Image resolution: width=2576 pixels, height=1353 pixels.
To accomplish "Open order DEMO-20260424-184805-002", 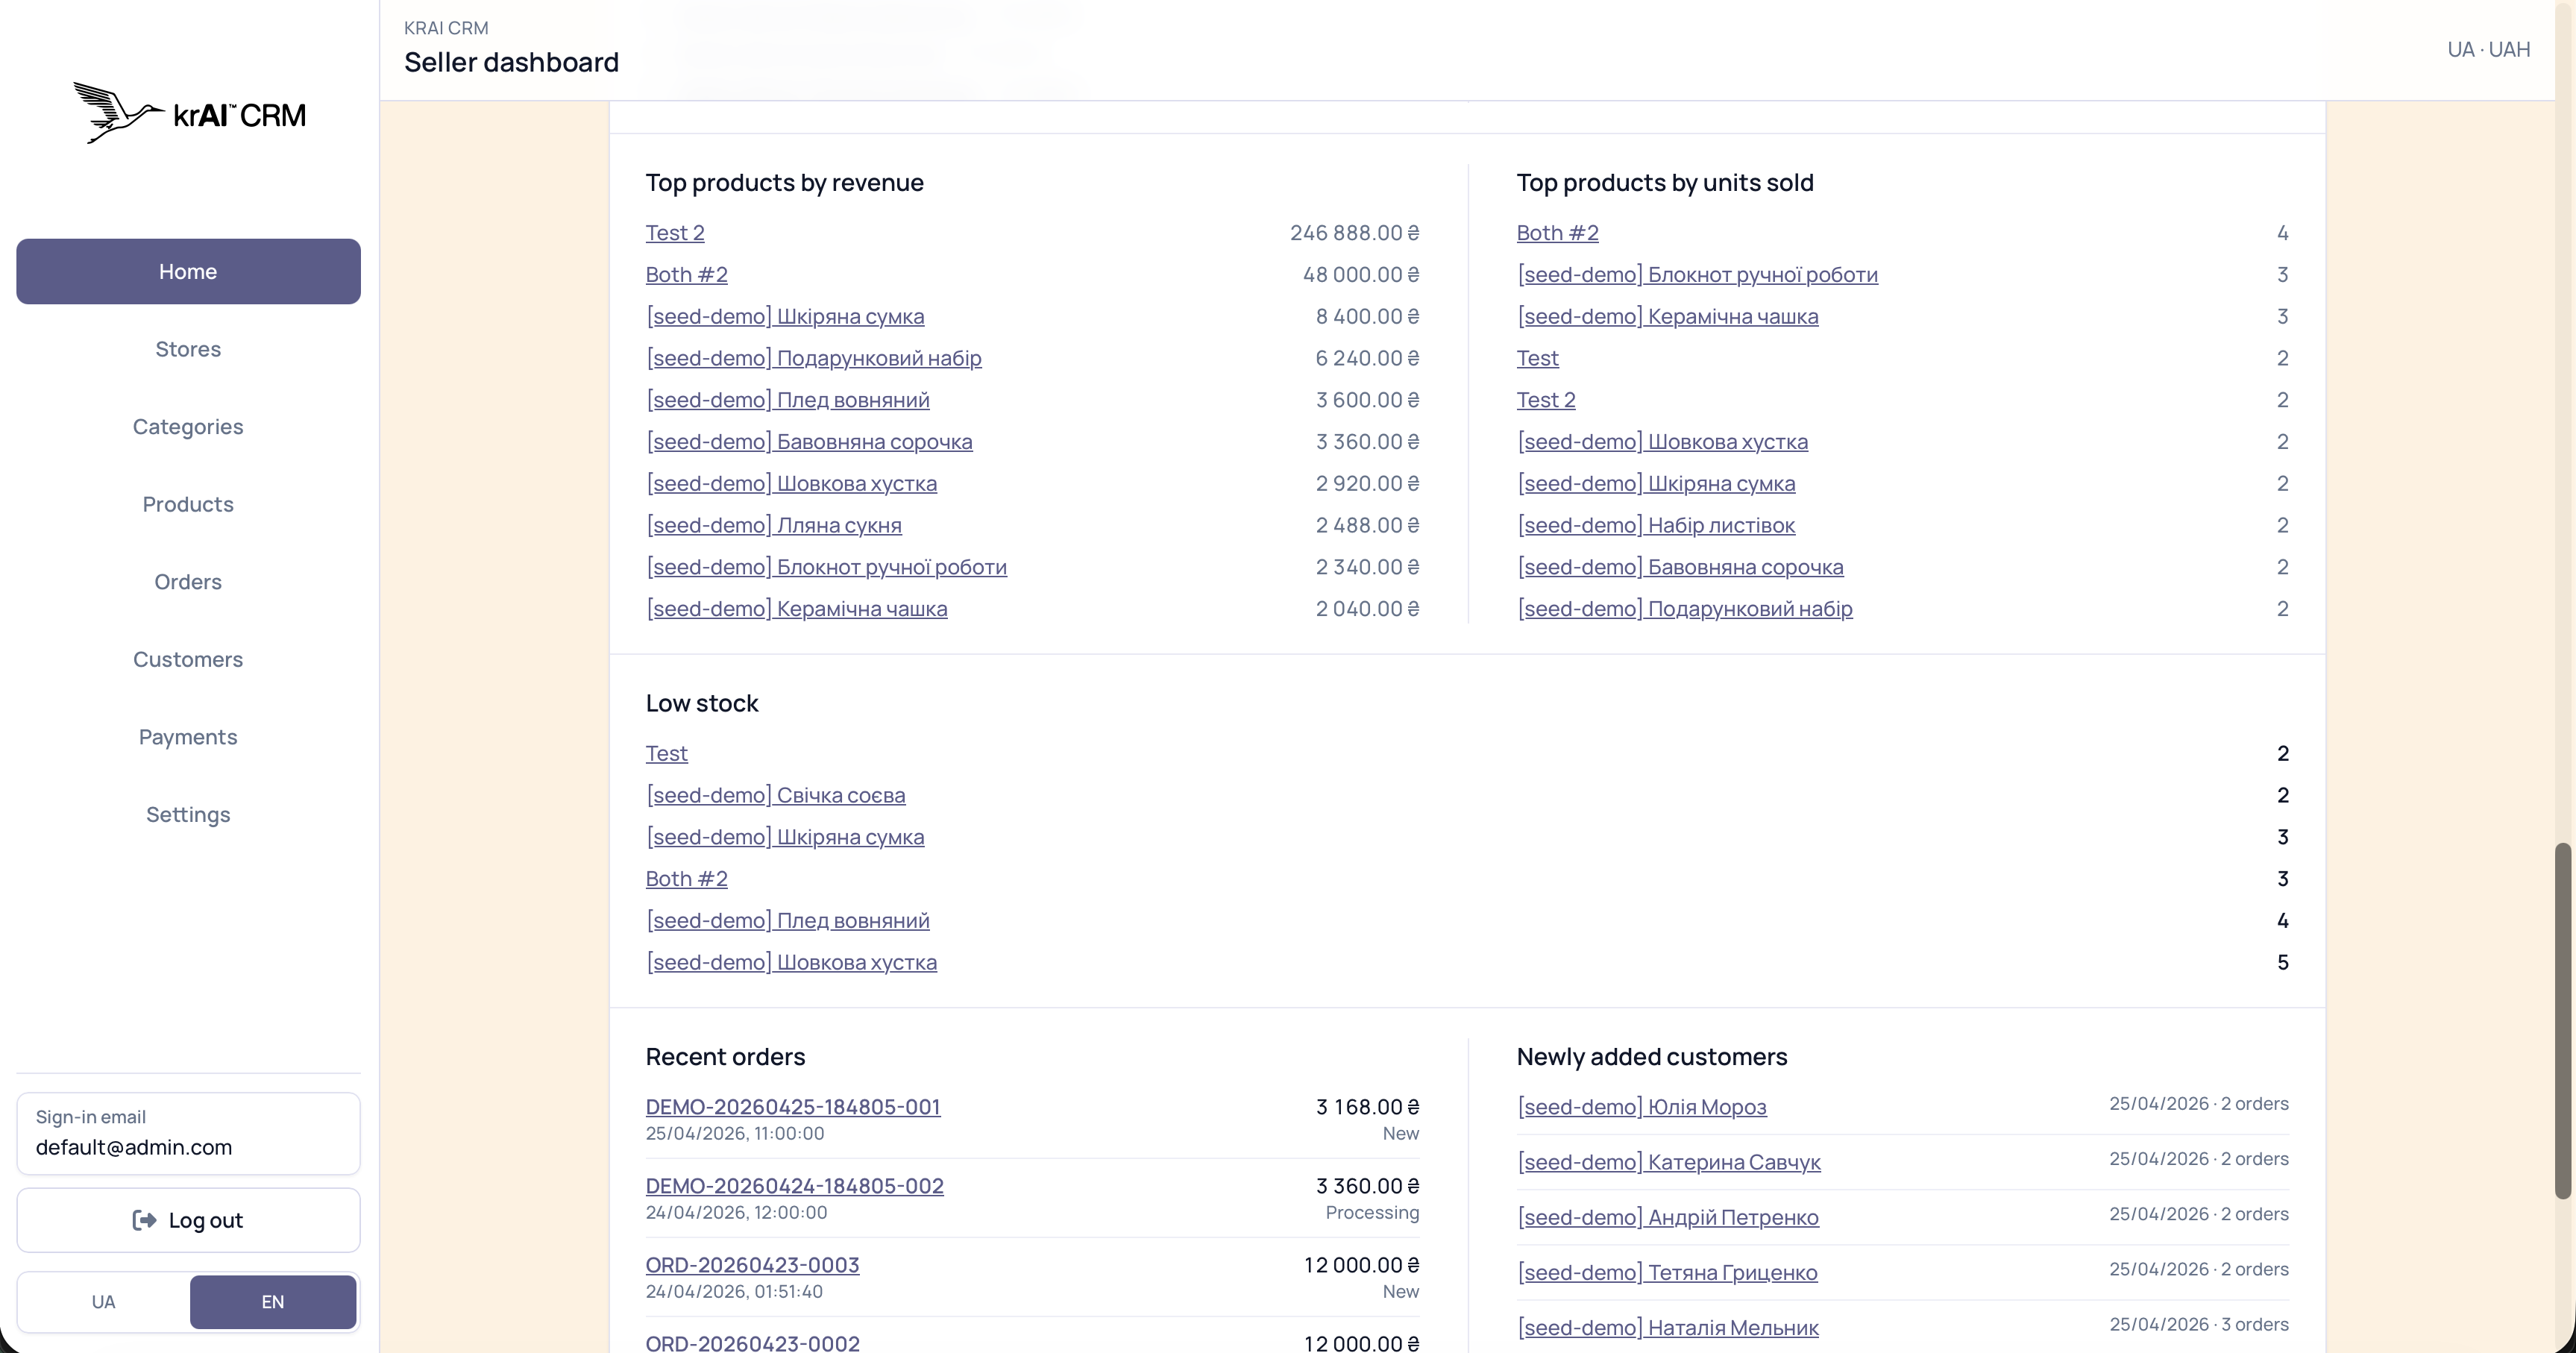I will click(794, 1186).
